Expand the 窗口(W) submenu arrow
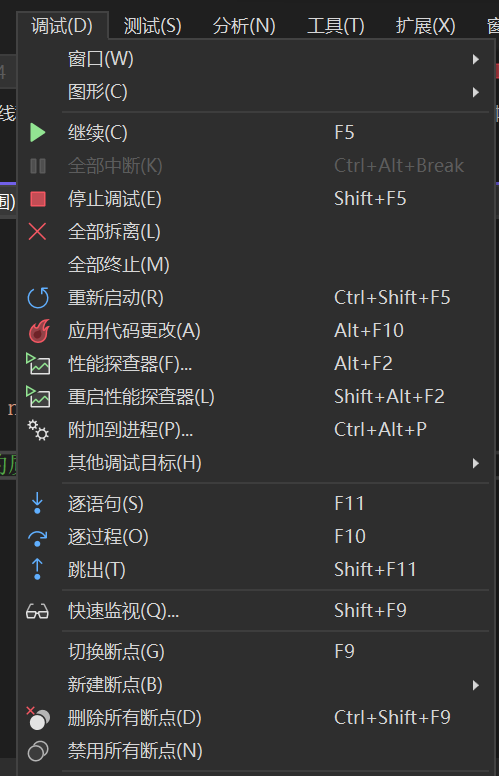 pos(475,59)
